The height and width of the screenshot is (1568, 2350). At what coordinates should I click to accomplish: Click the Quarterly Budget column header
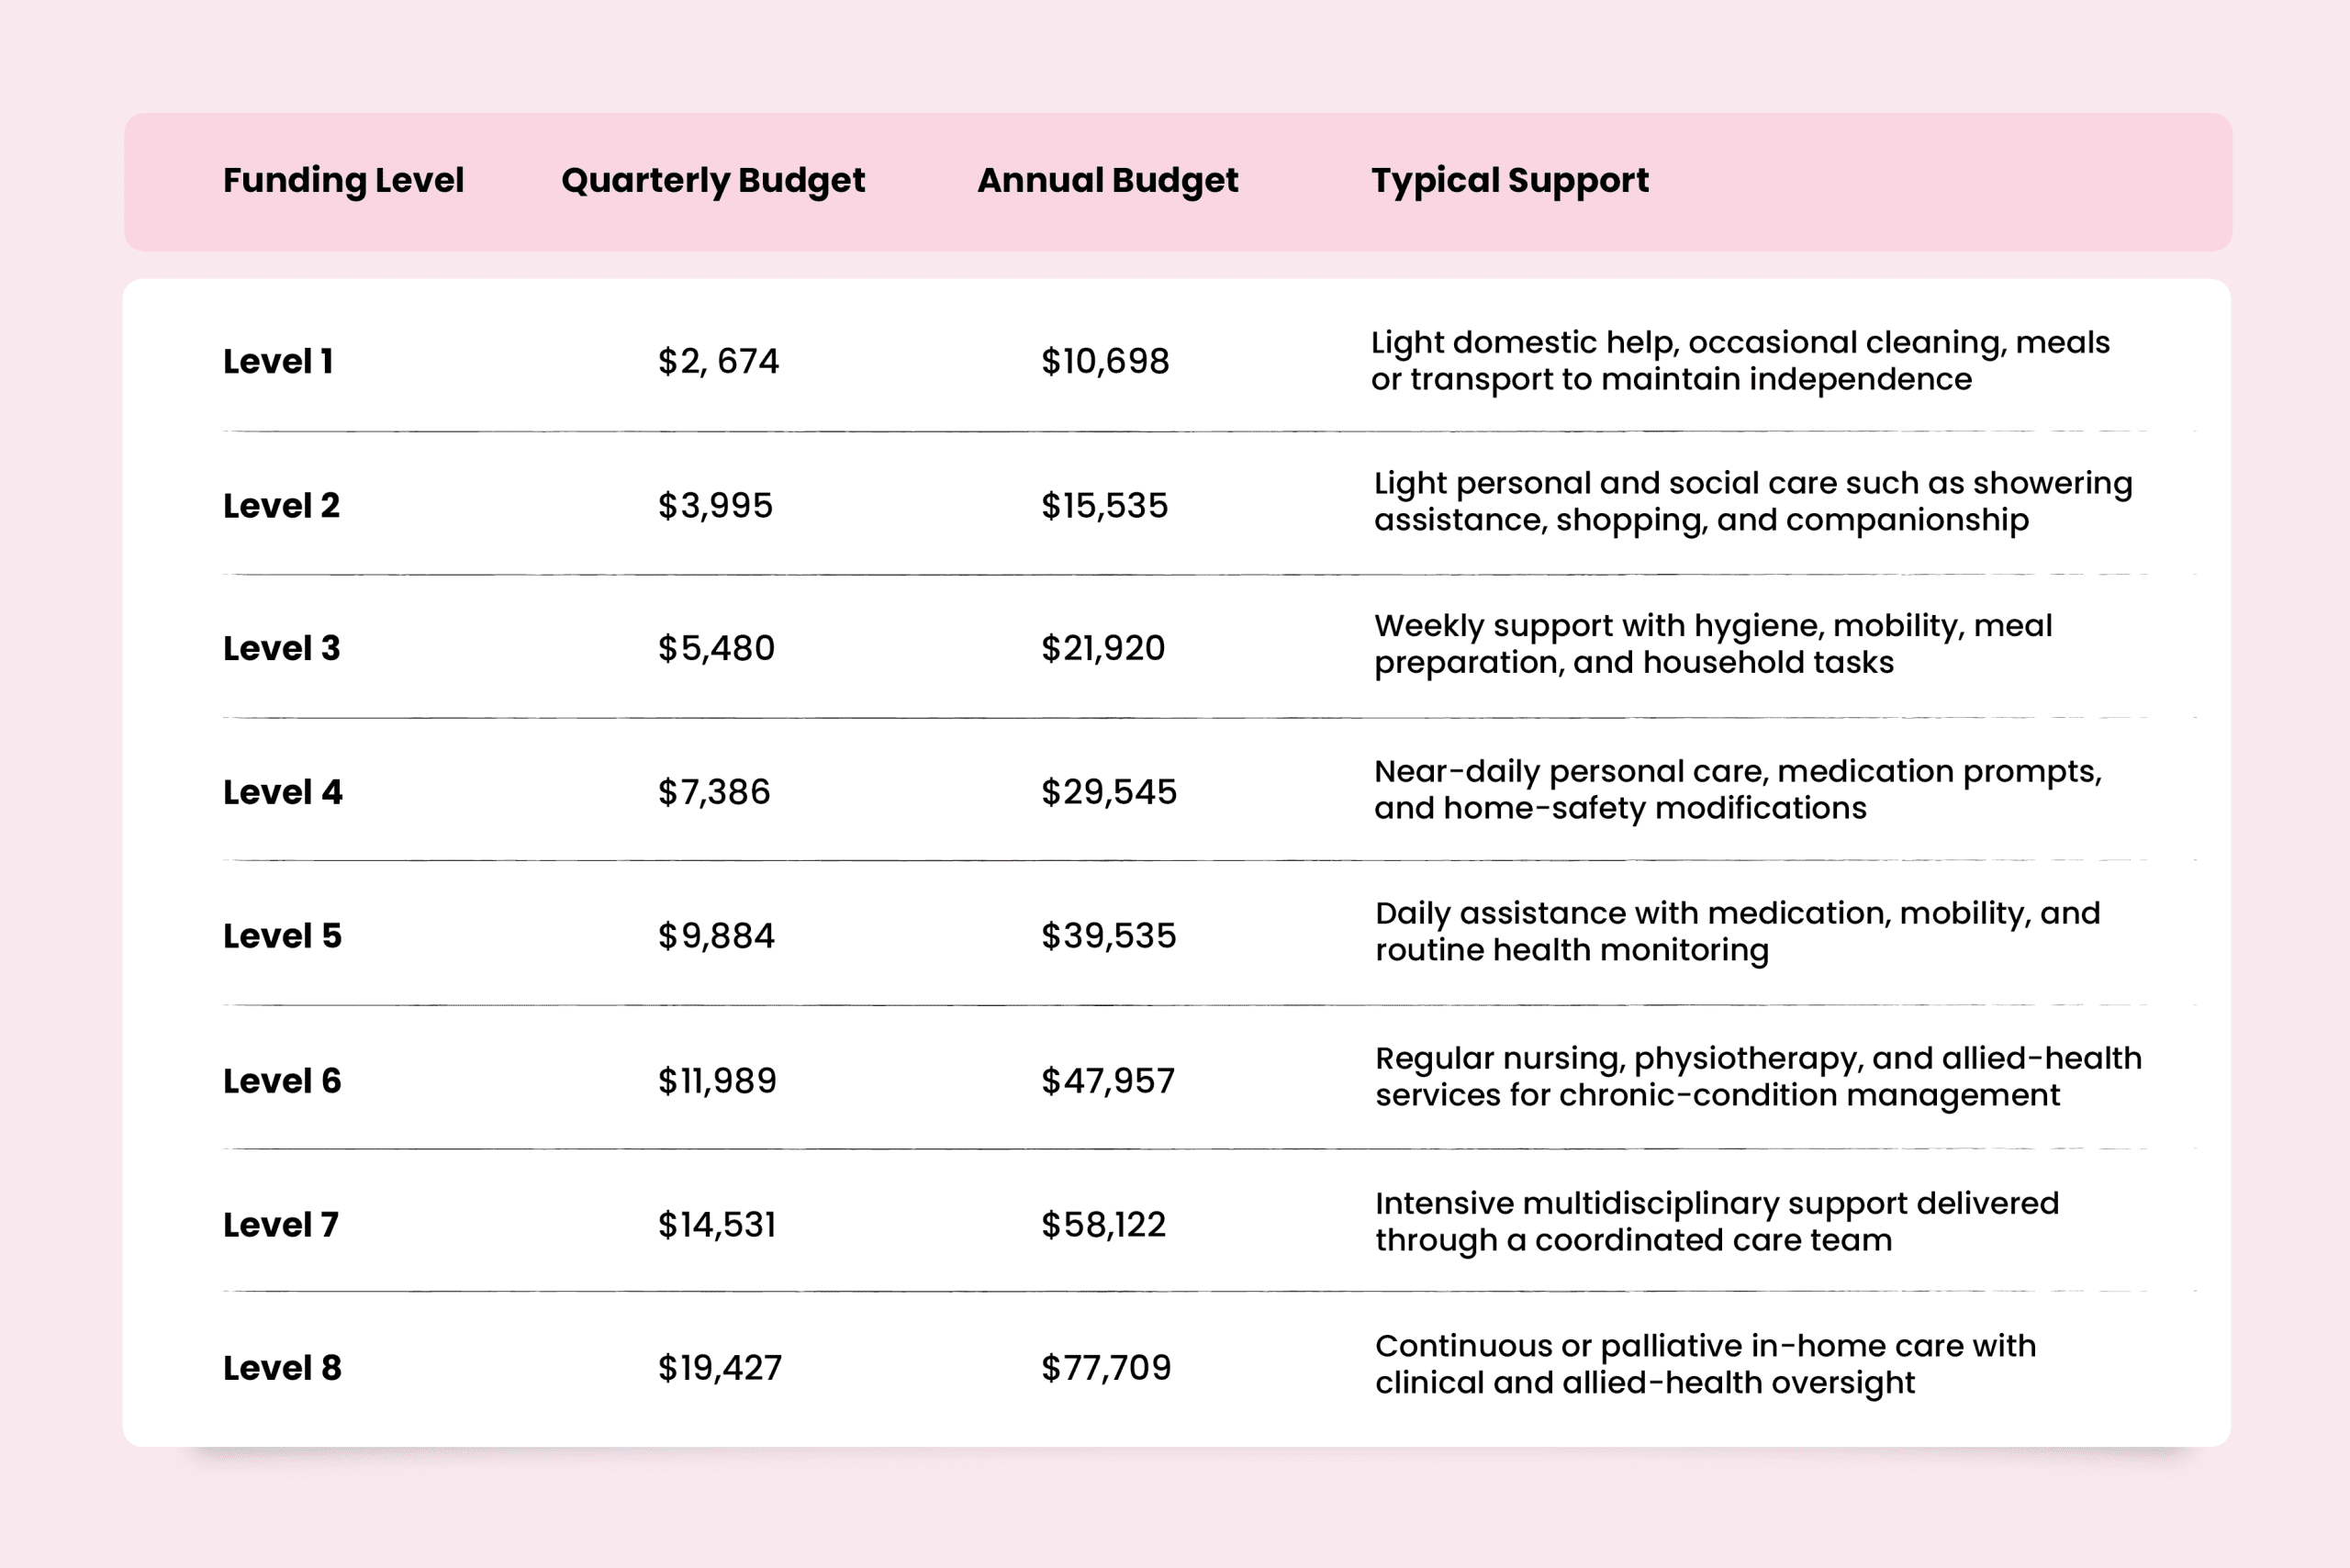coord(713,181)
